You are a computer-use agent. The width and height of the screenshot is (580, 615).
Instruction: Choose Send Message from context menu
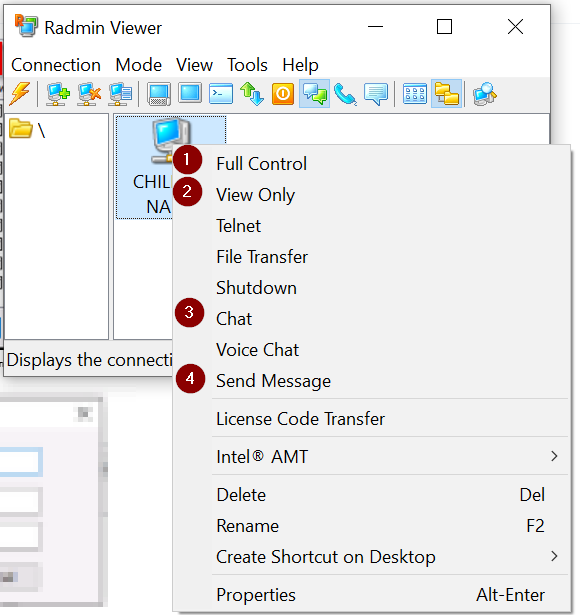371,380
